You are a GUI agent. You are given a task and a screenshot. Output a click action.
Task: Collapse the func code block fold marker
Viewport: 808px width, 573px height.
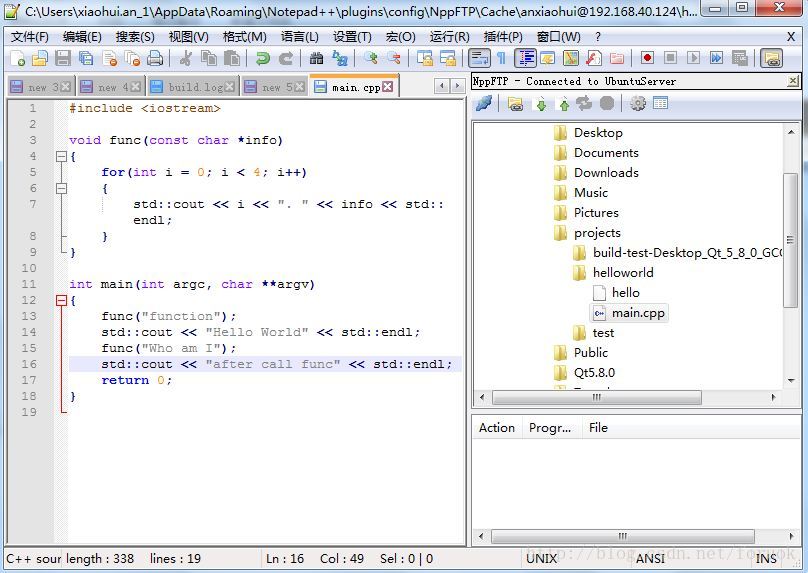pyautogui.click(x=61, y=156)
